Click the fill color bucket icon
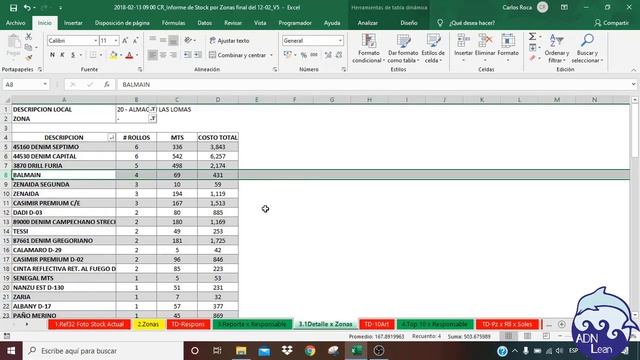The height and width of the screenshot is (360, 640). (x=113, y=55)
